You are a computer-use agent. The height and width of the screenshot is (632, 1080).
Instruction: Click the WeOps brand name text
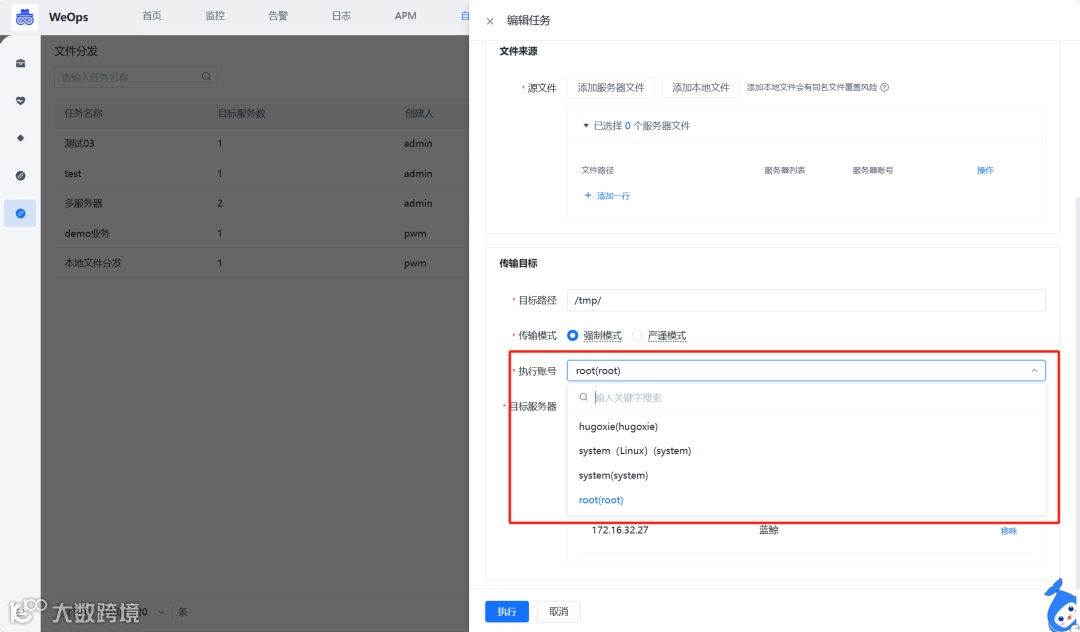[x=69, y=17]
